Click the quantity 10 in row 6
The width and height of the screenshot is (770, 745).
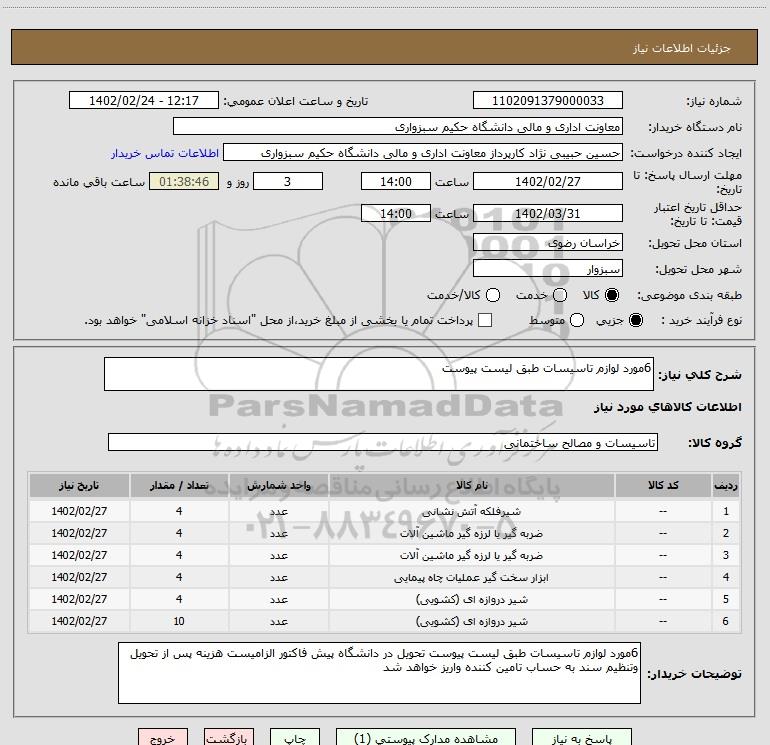pos(179,621)
